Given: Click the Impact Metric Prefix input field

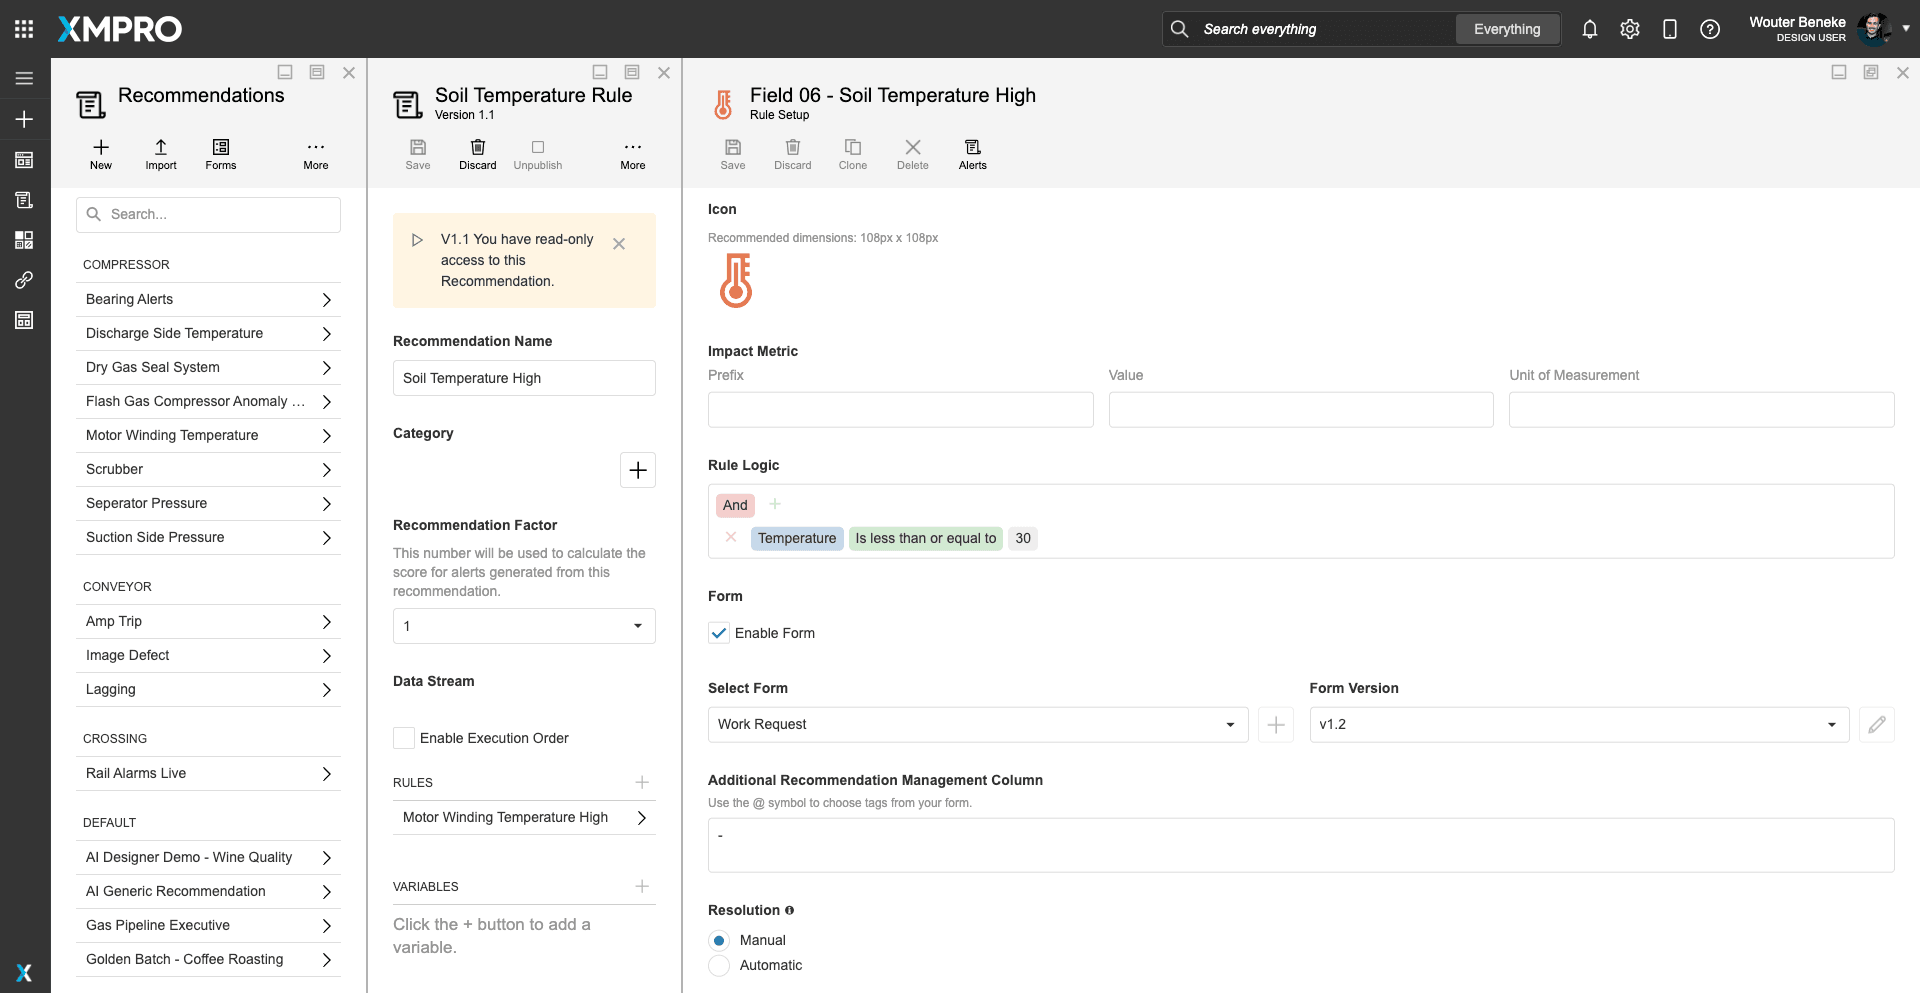Looking at the screenshot, I should pyautogui.click(x=900, y=410).
